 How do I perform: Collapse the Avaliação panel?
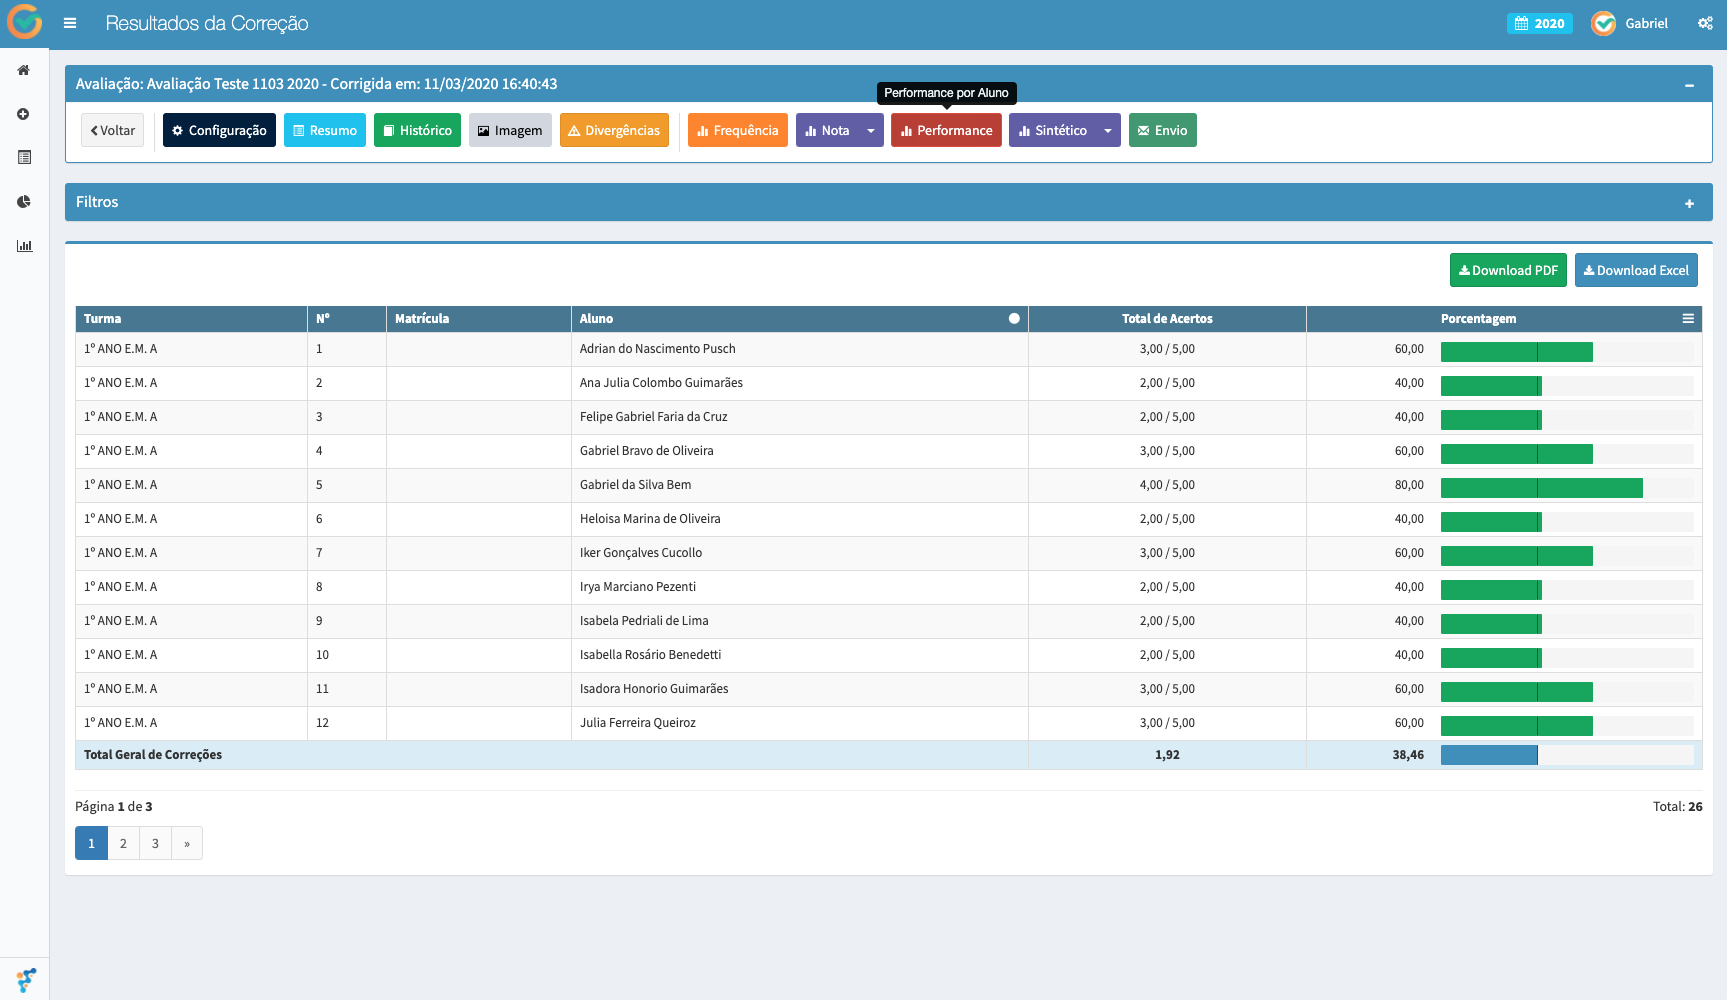click(1689, 85)
